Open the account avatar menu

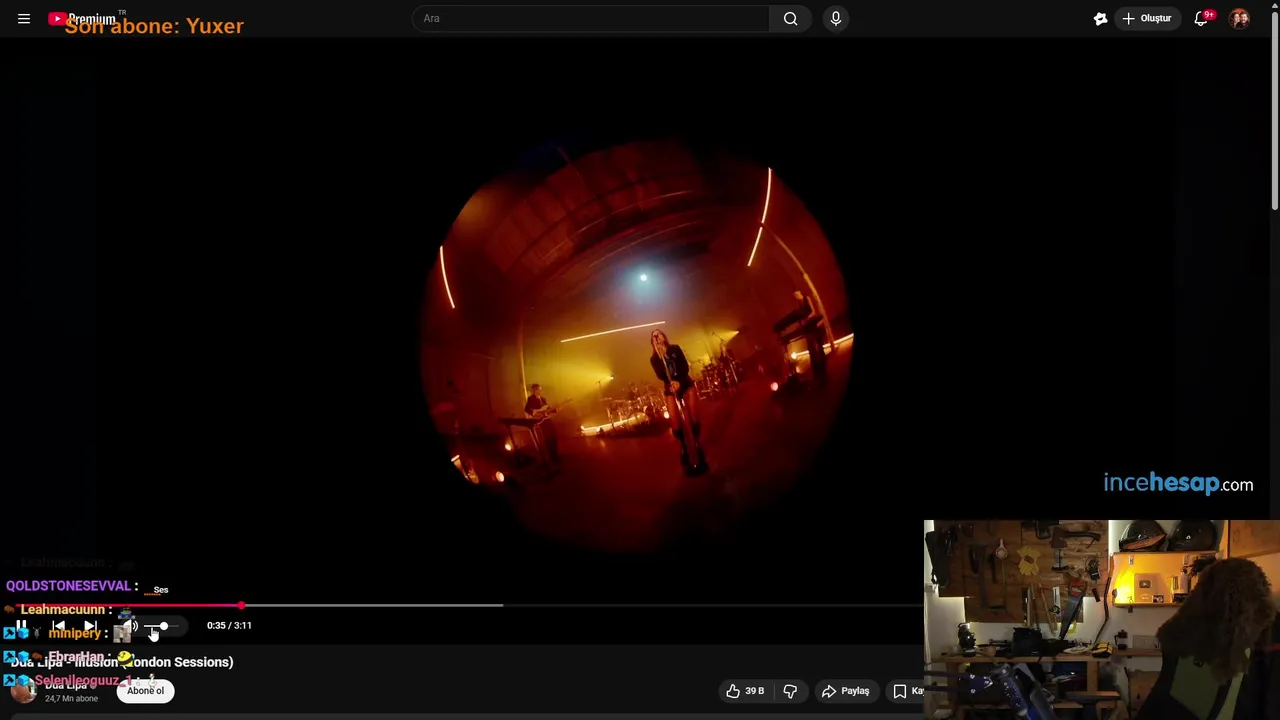[1240, 18]
